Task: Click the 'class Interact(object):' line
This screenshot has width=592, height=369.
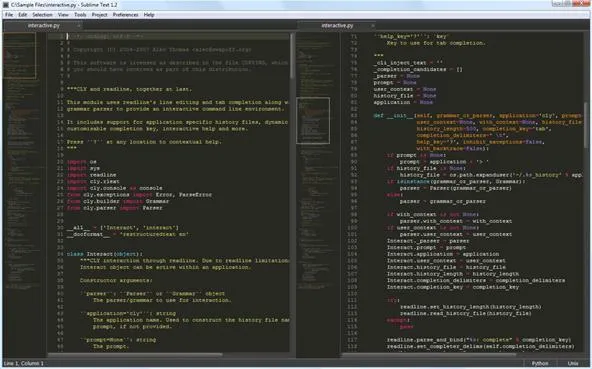Action: (105, 254)
